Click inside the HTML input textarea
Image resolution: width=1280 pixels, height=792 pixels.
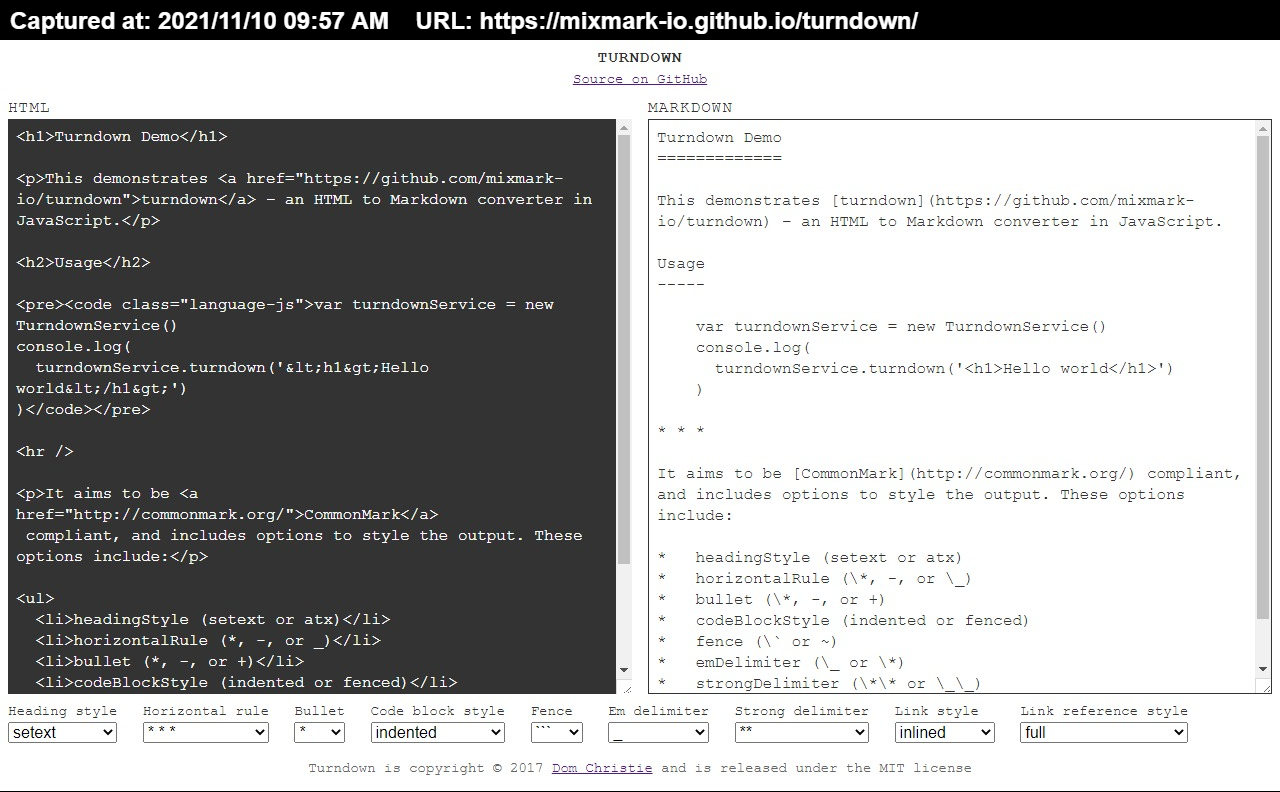(312, 406)
